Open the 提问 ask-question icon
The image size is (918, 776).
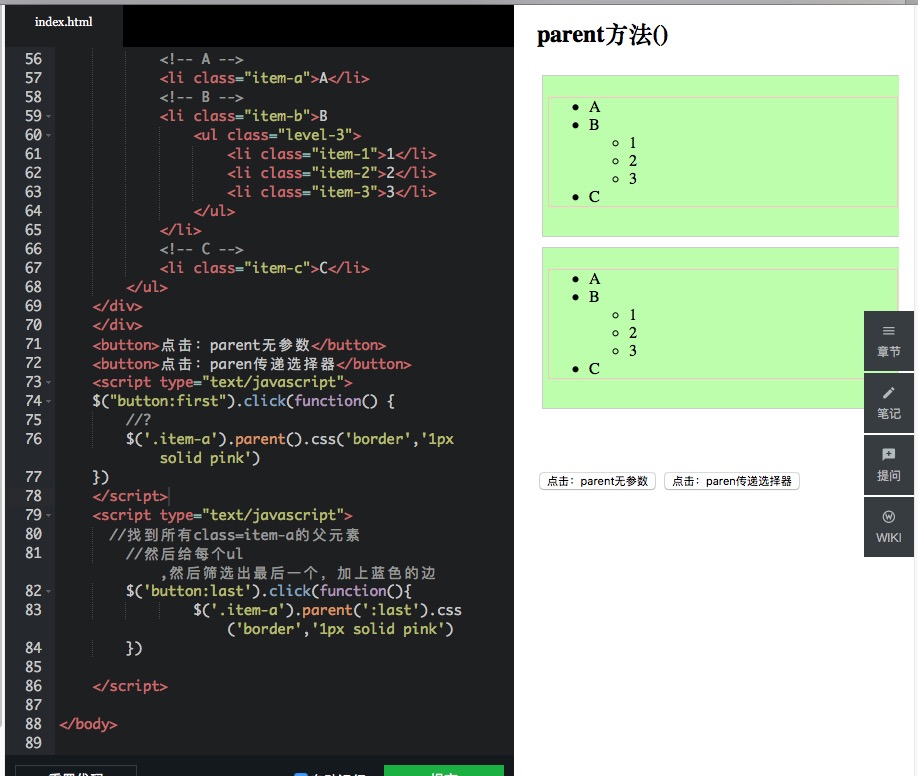(888, 465)
